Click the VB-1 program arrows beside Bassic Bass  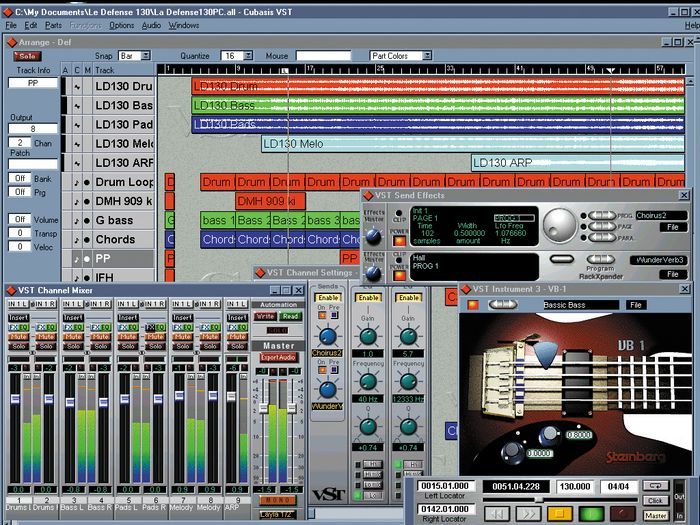pyautogui.click(x=504, y=305)
